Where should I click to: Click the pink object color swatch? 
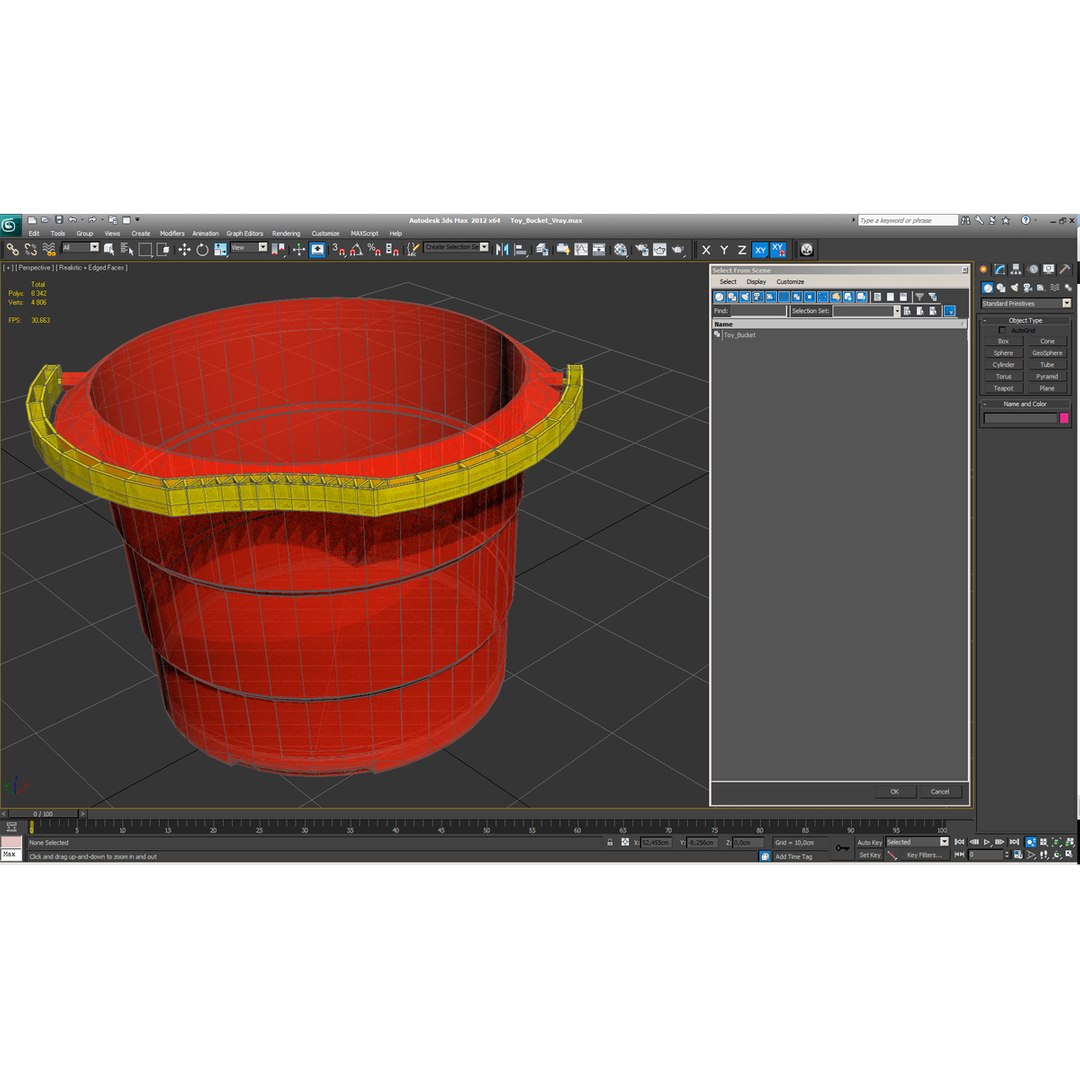click(1064, 418)
